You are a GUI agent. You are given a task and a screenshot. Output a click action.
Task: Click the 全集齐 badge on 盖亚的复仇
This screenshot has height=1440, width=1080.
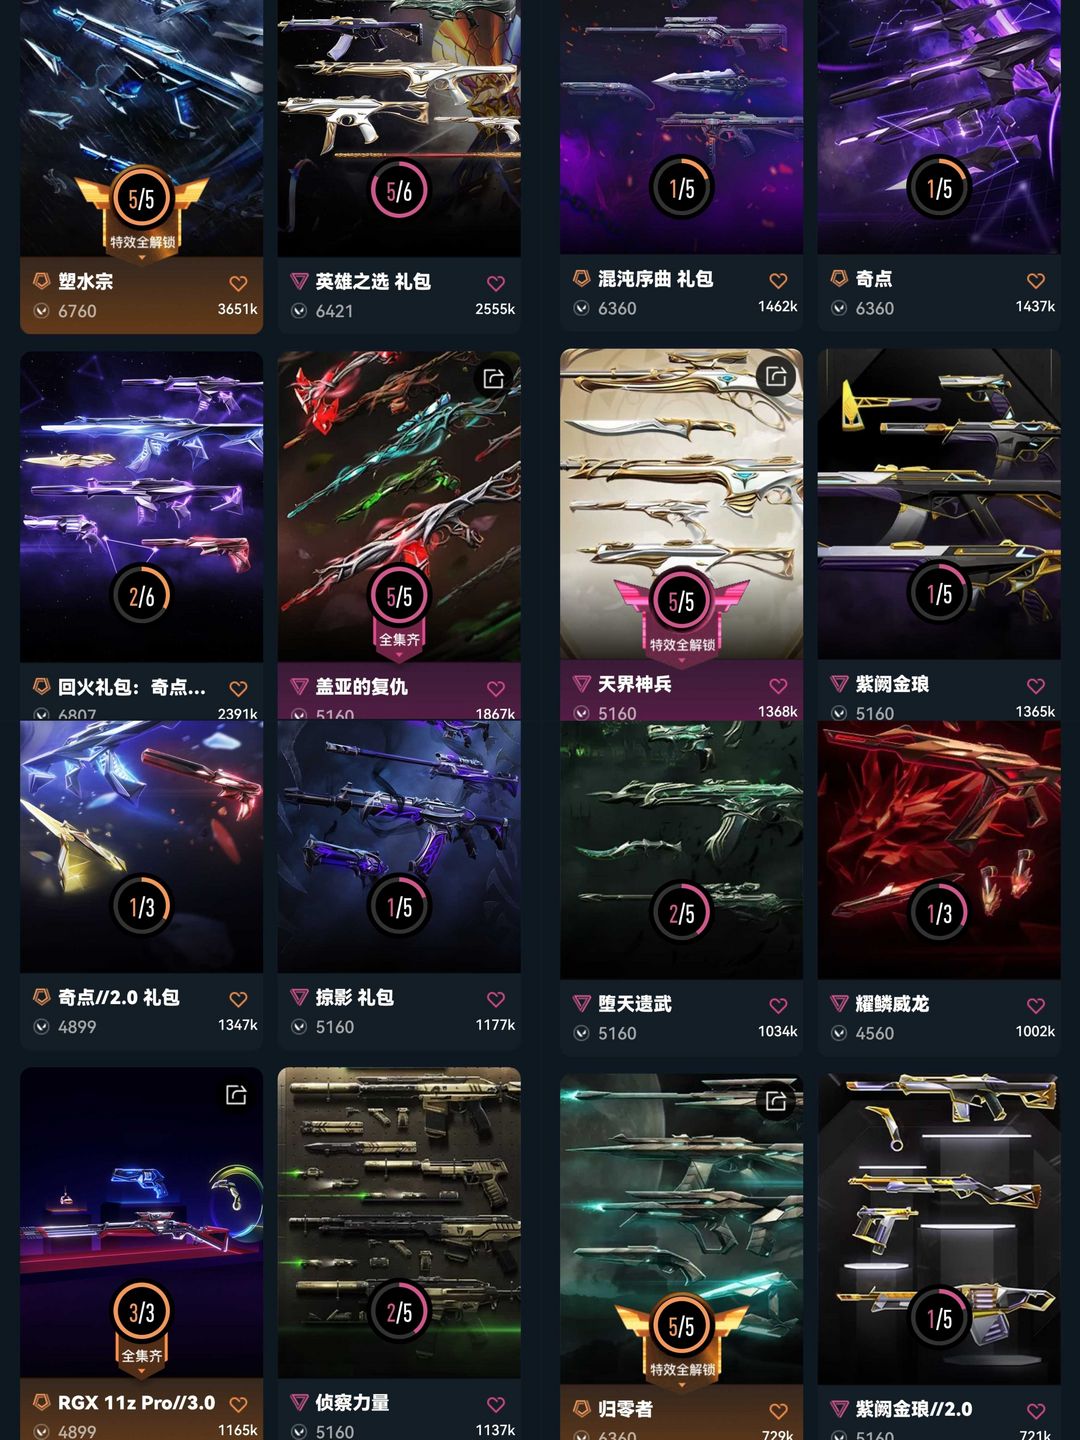click(399, 640)
